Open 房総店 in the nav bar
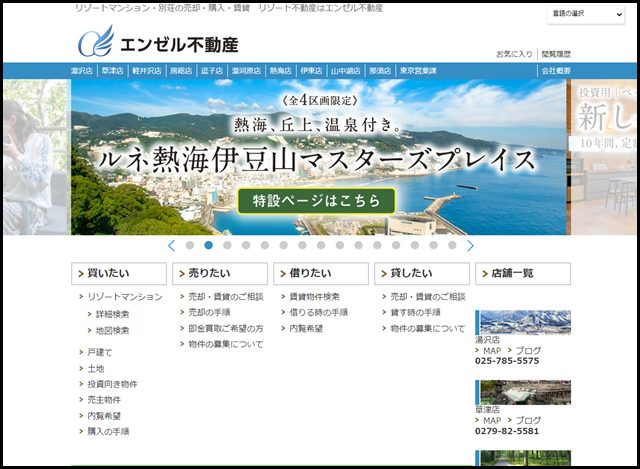Viewport: 640px width, 469px height. click(x=181, y=71)
